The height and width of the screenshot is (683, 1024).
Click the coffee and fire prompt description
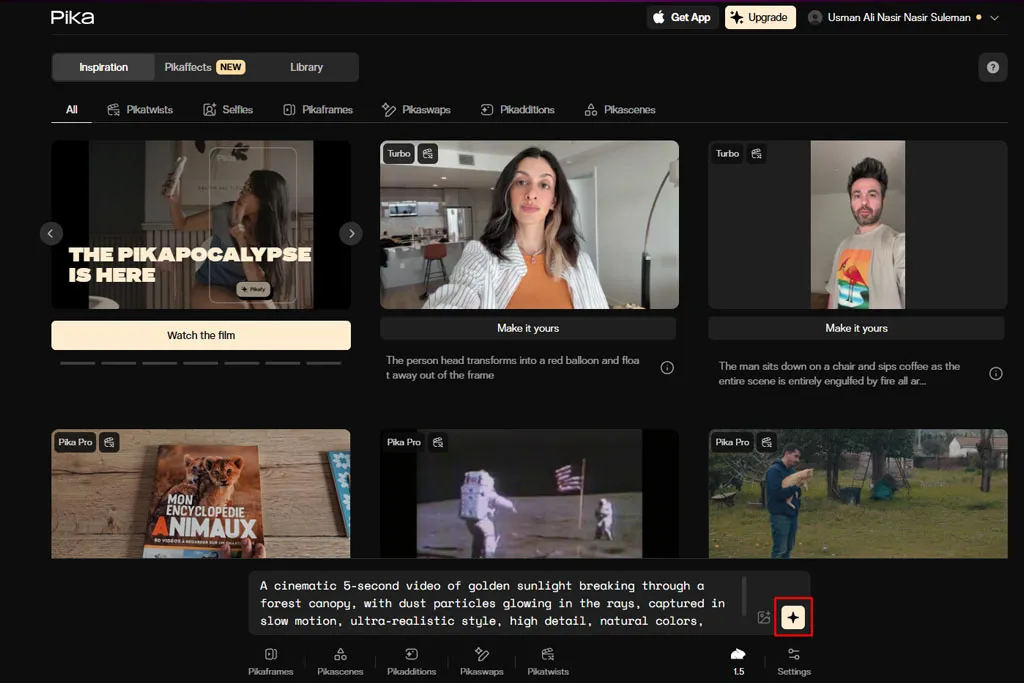[x=839, y=373]
